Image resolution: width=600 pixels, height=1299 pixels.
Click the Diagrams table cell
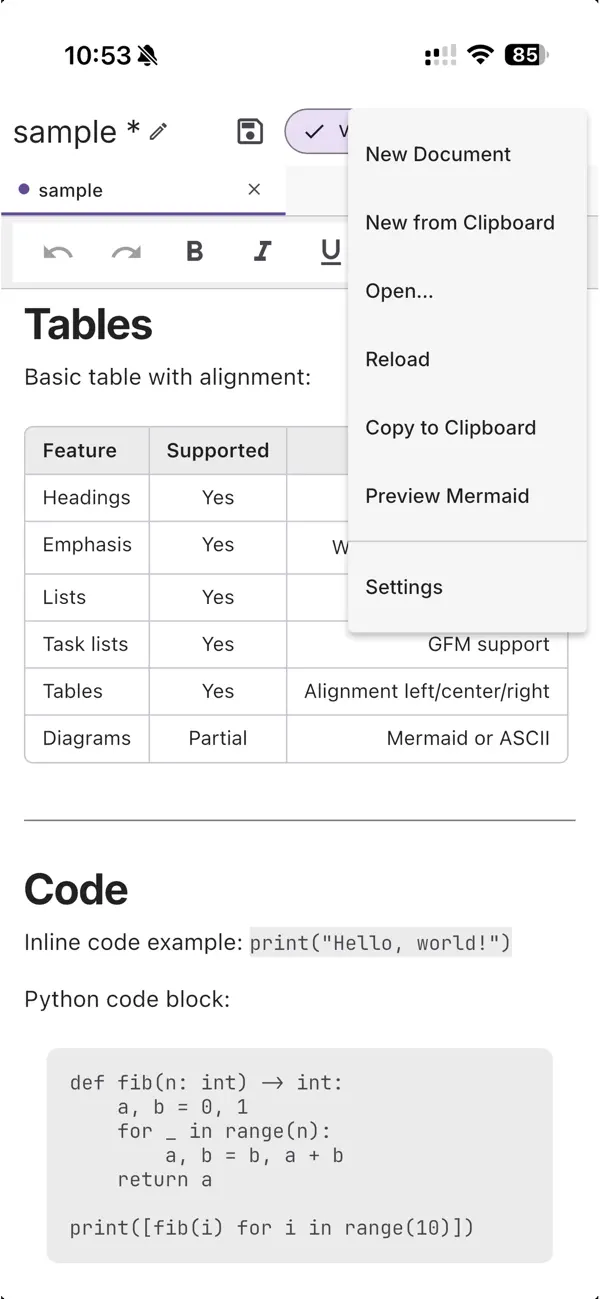click(x=87, y=739)
